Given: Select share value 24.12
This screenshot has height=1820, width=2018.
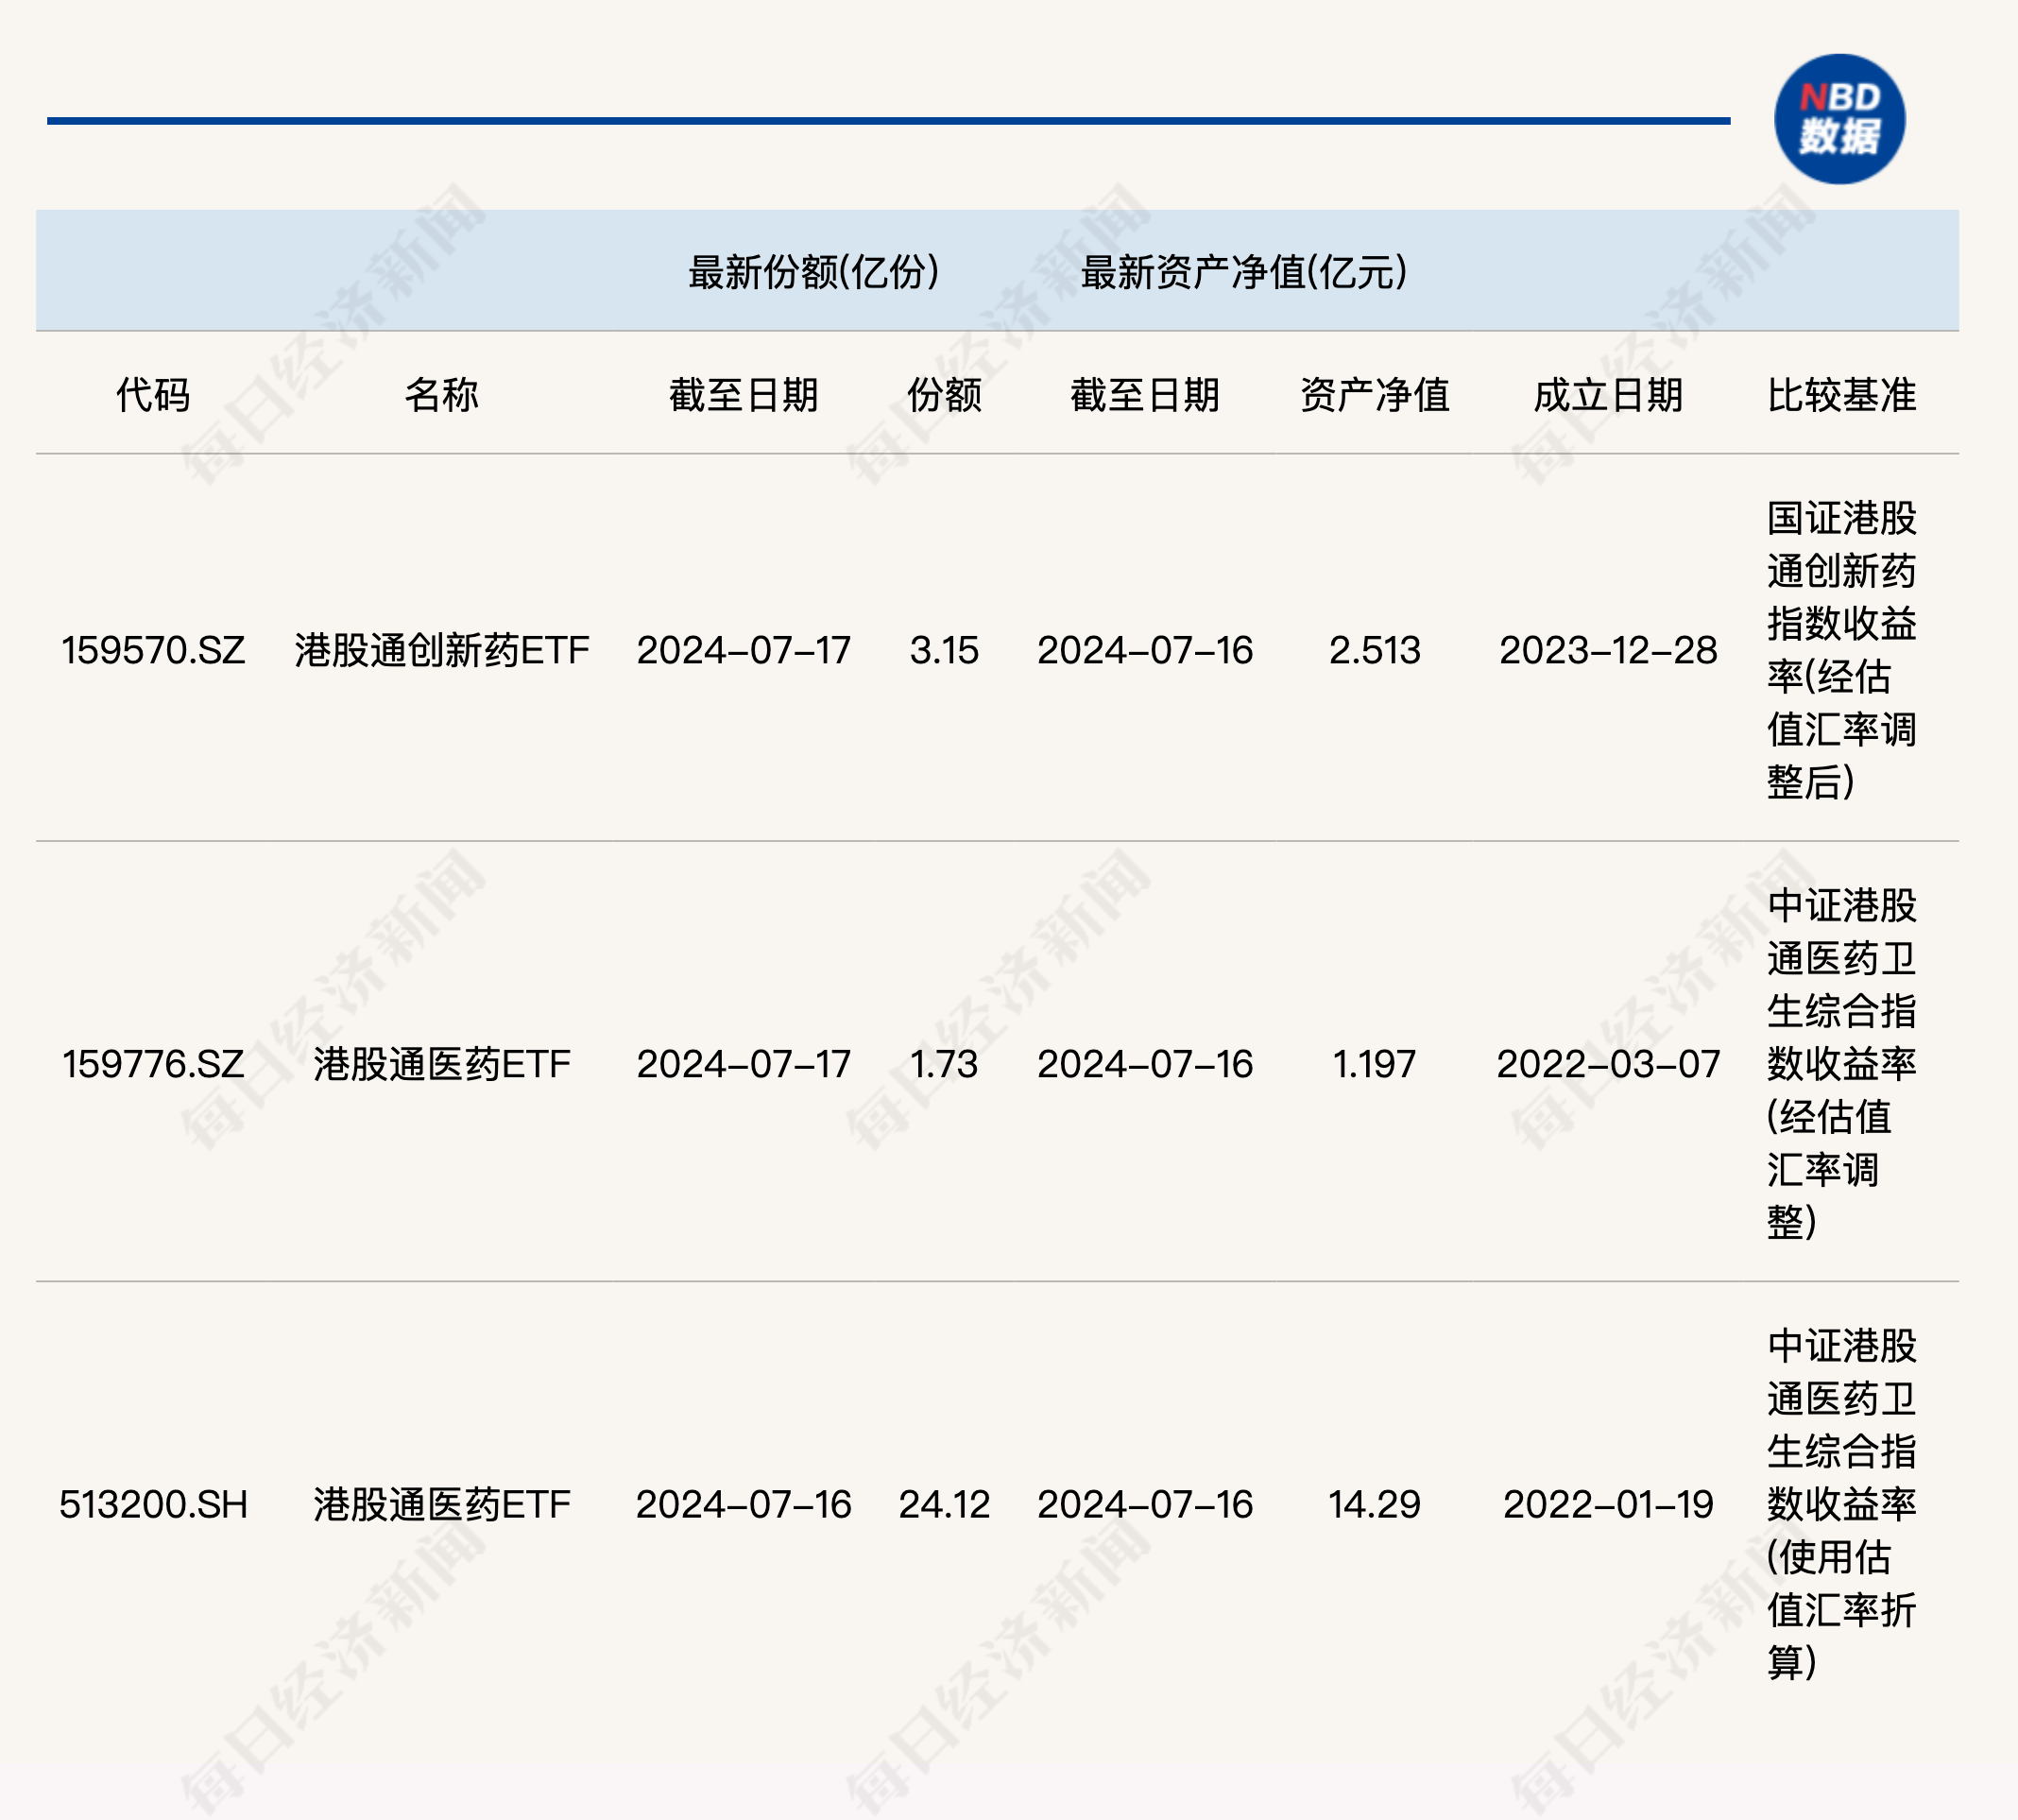Looking at the screenshot, I should (944, 1504).
